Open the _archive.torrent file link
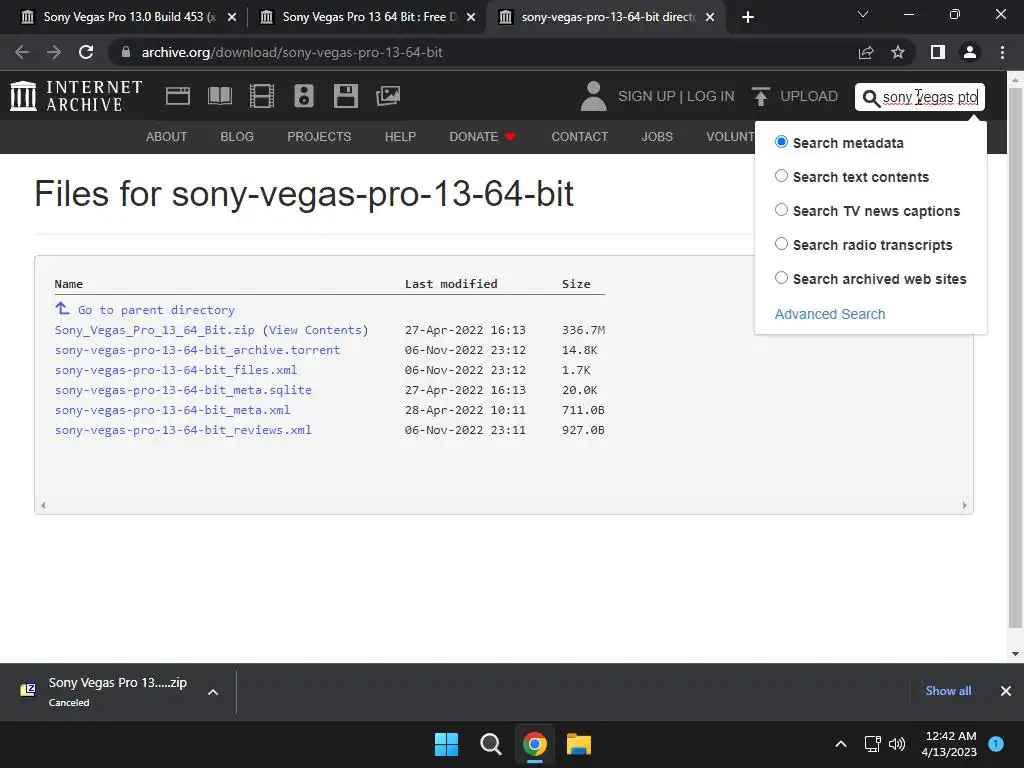The width and height of the screenshot is (1024, 768). pyautogui.click(x=197, y=350)
